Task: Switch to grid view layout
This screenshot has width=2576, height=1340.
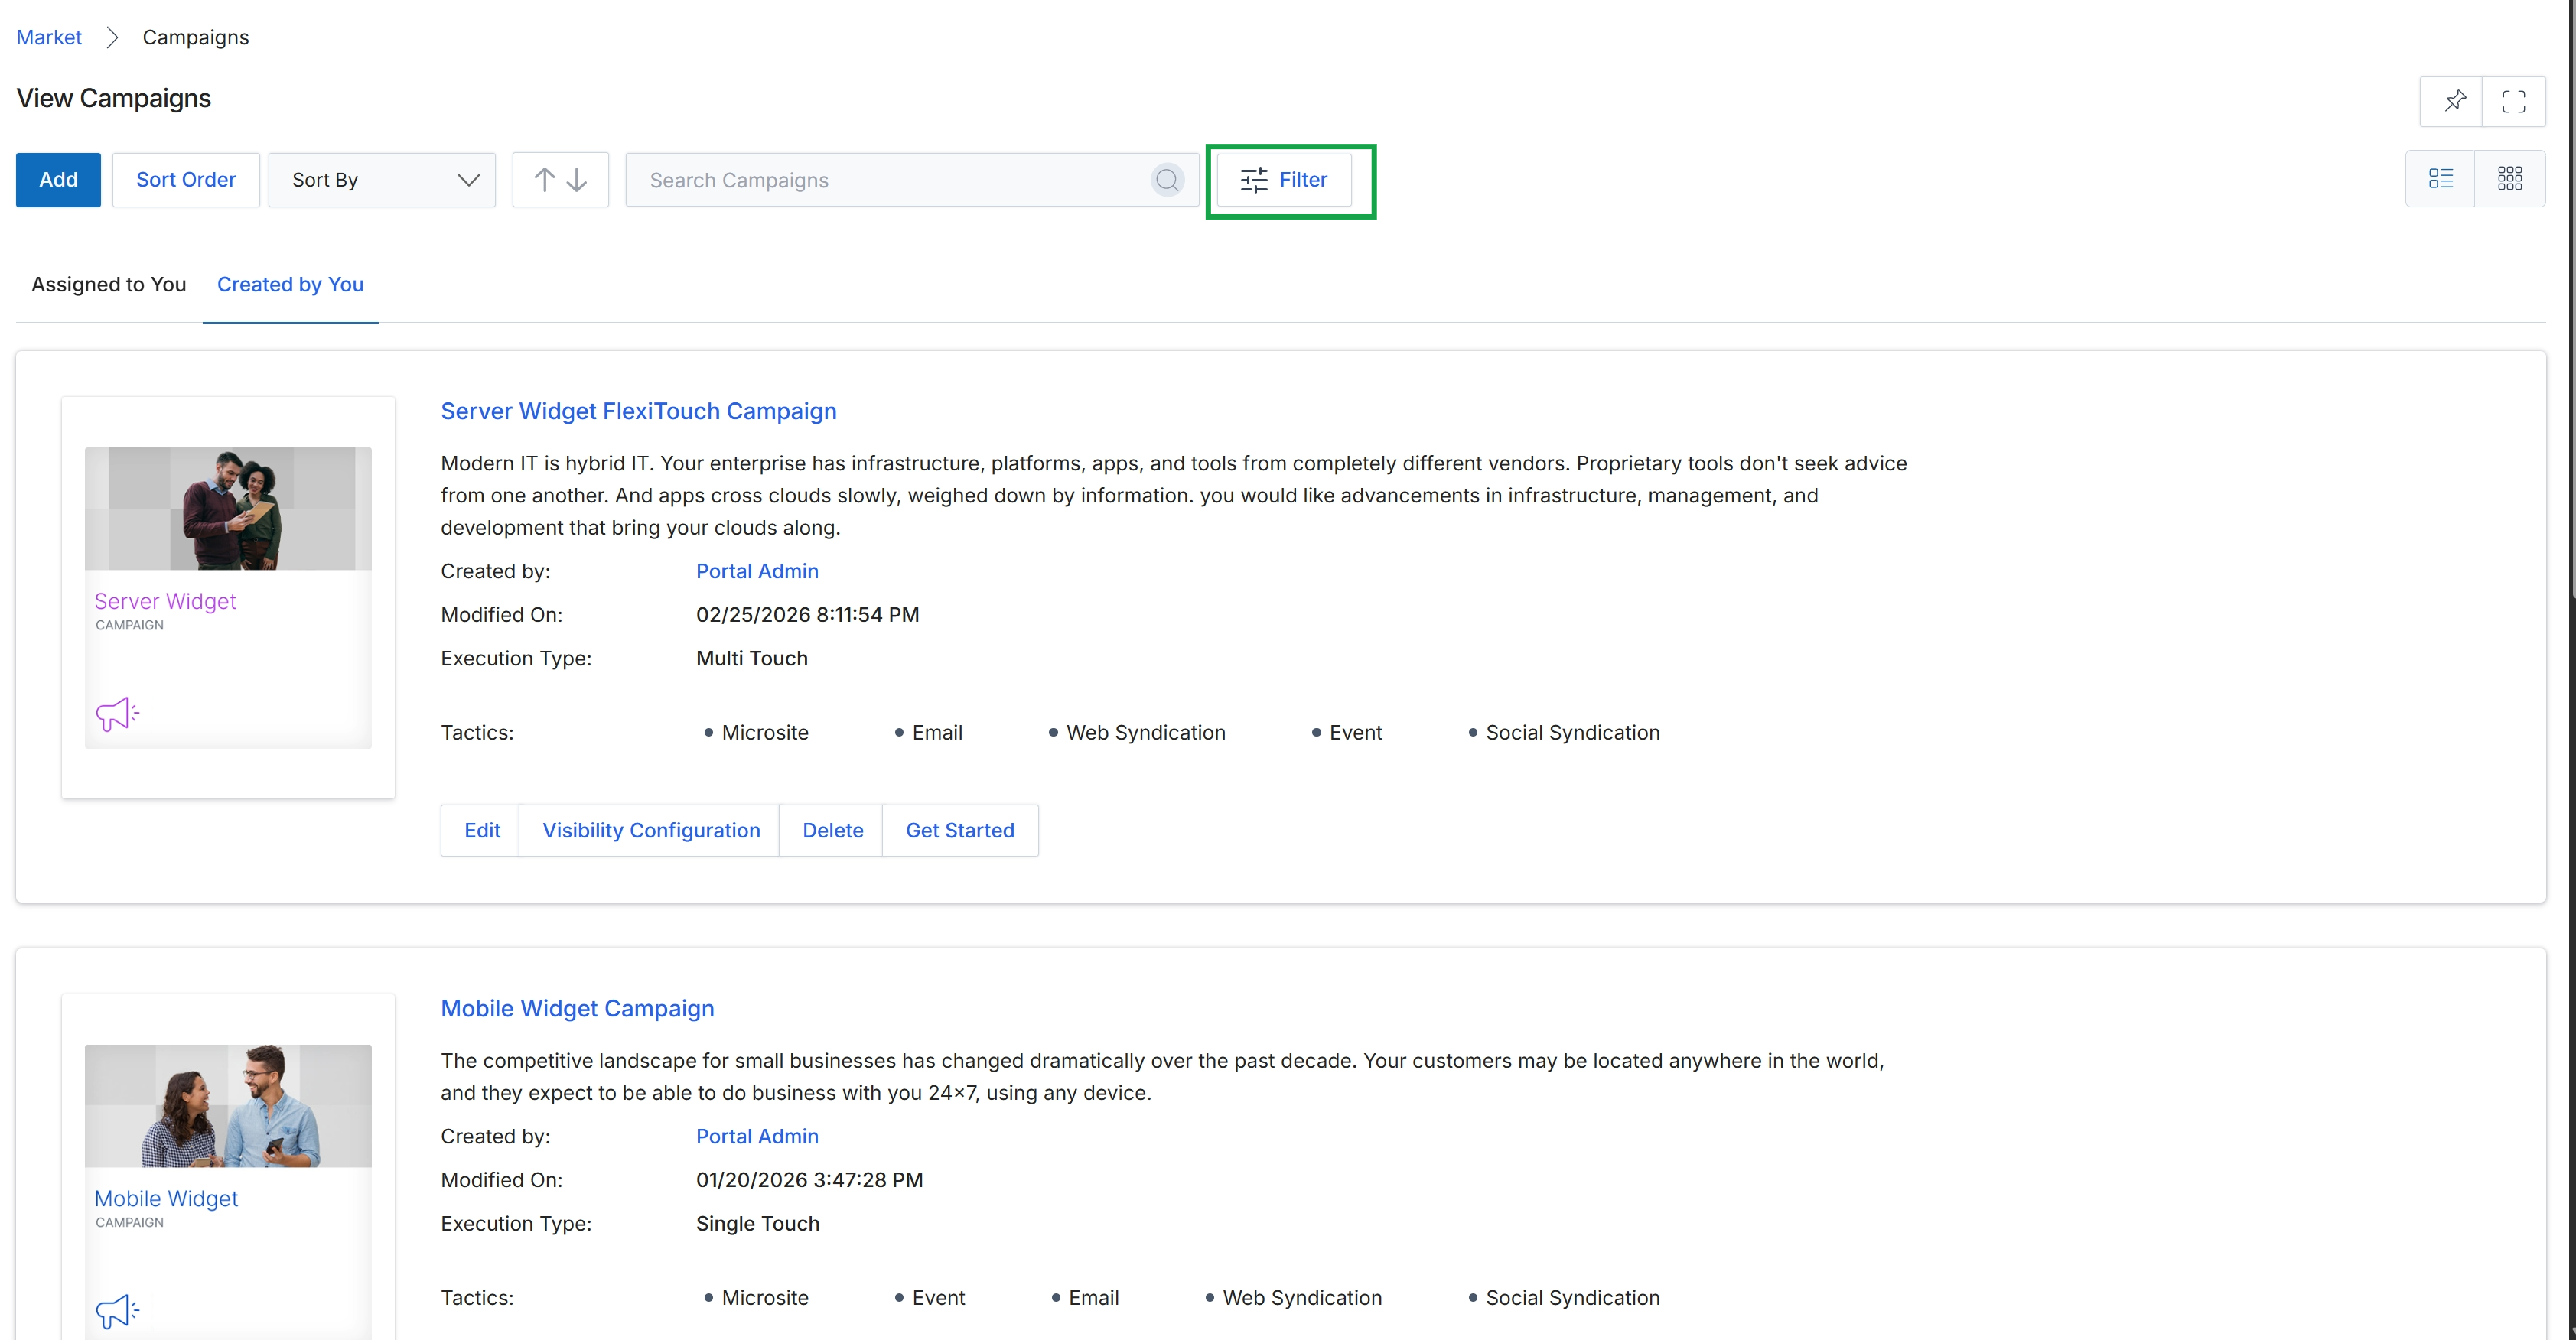Action: 2509,179
